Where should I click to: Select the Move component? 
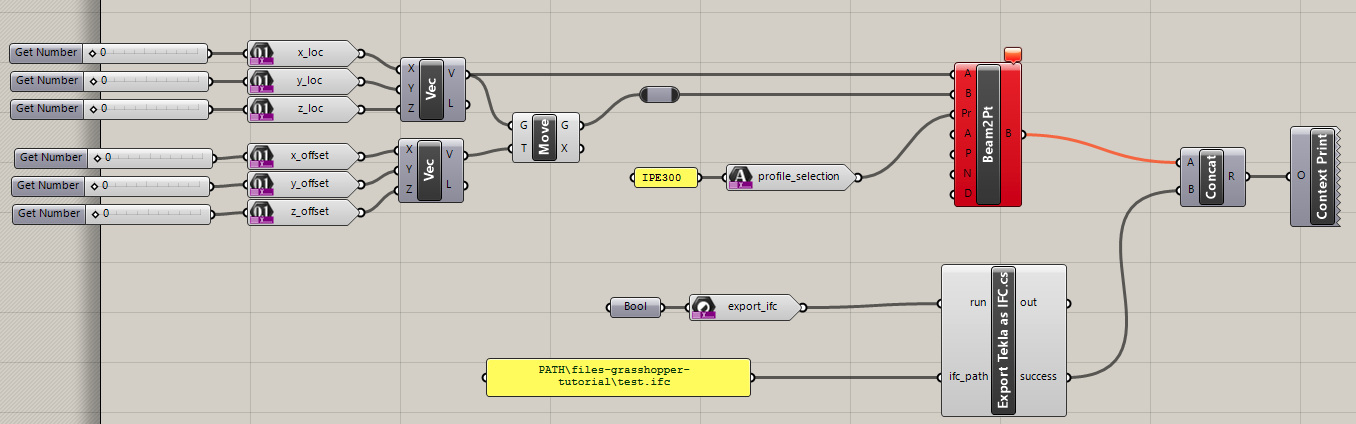pyautogui.click(x=544, y=137)
